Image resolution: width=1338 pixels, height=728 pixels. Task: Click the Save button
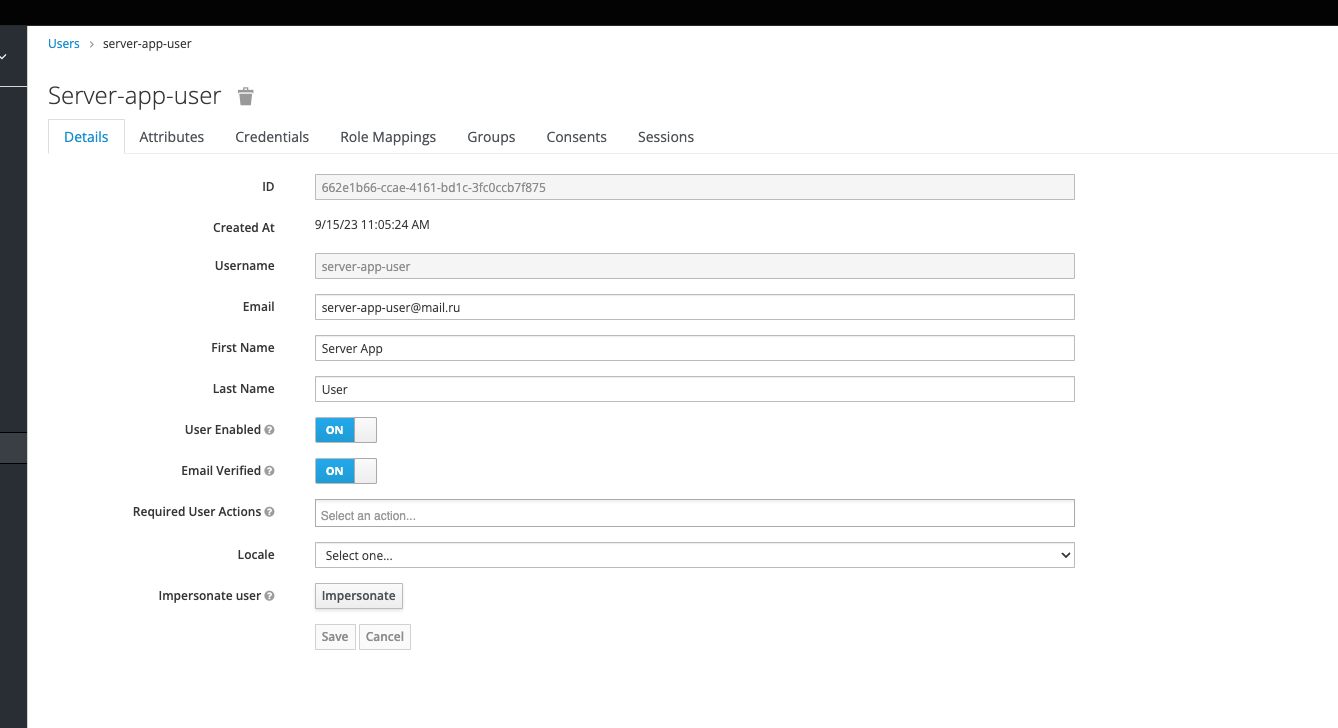coord(335,637)
